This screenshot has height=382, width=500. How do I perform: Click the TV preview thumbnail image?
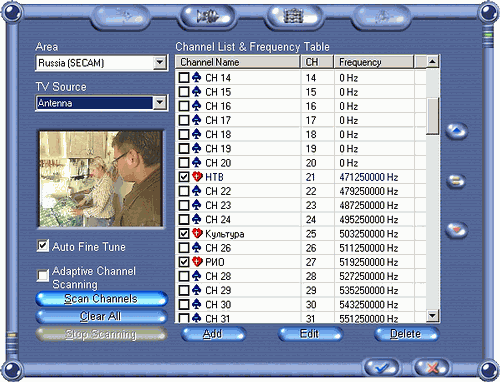(x=101, y=179)
